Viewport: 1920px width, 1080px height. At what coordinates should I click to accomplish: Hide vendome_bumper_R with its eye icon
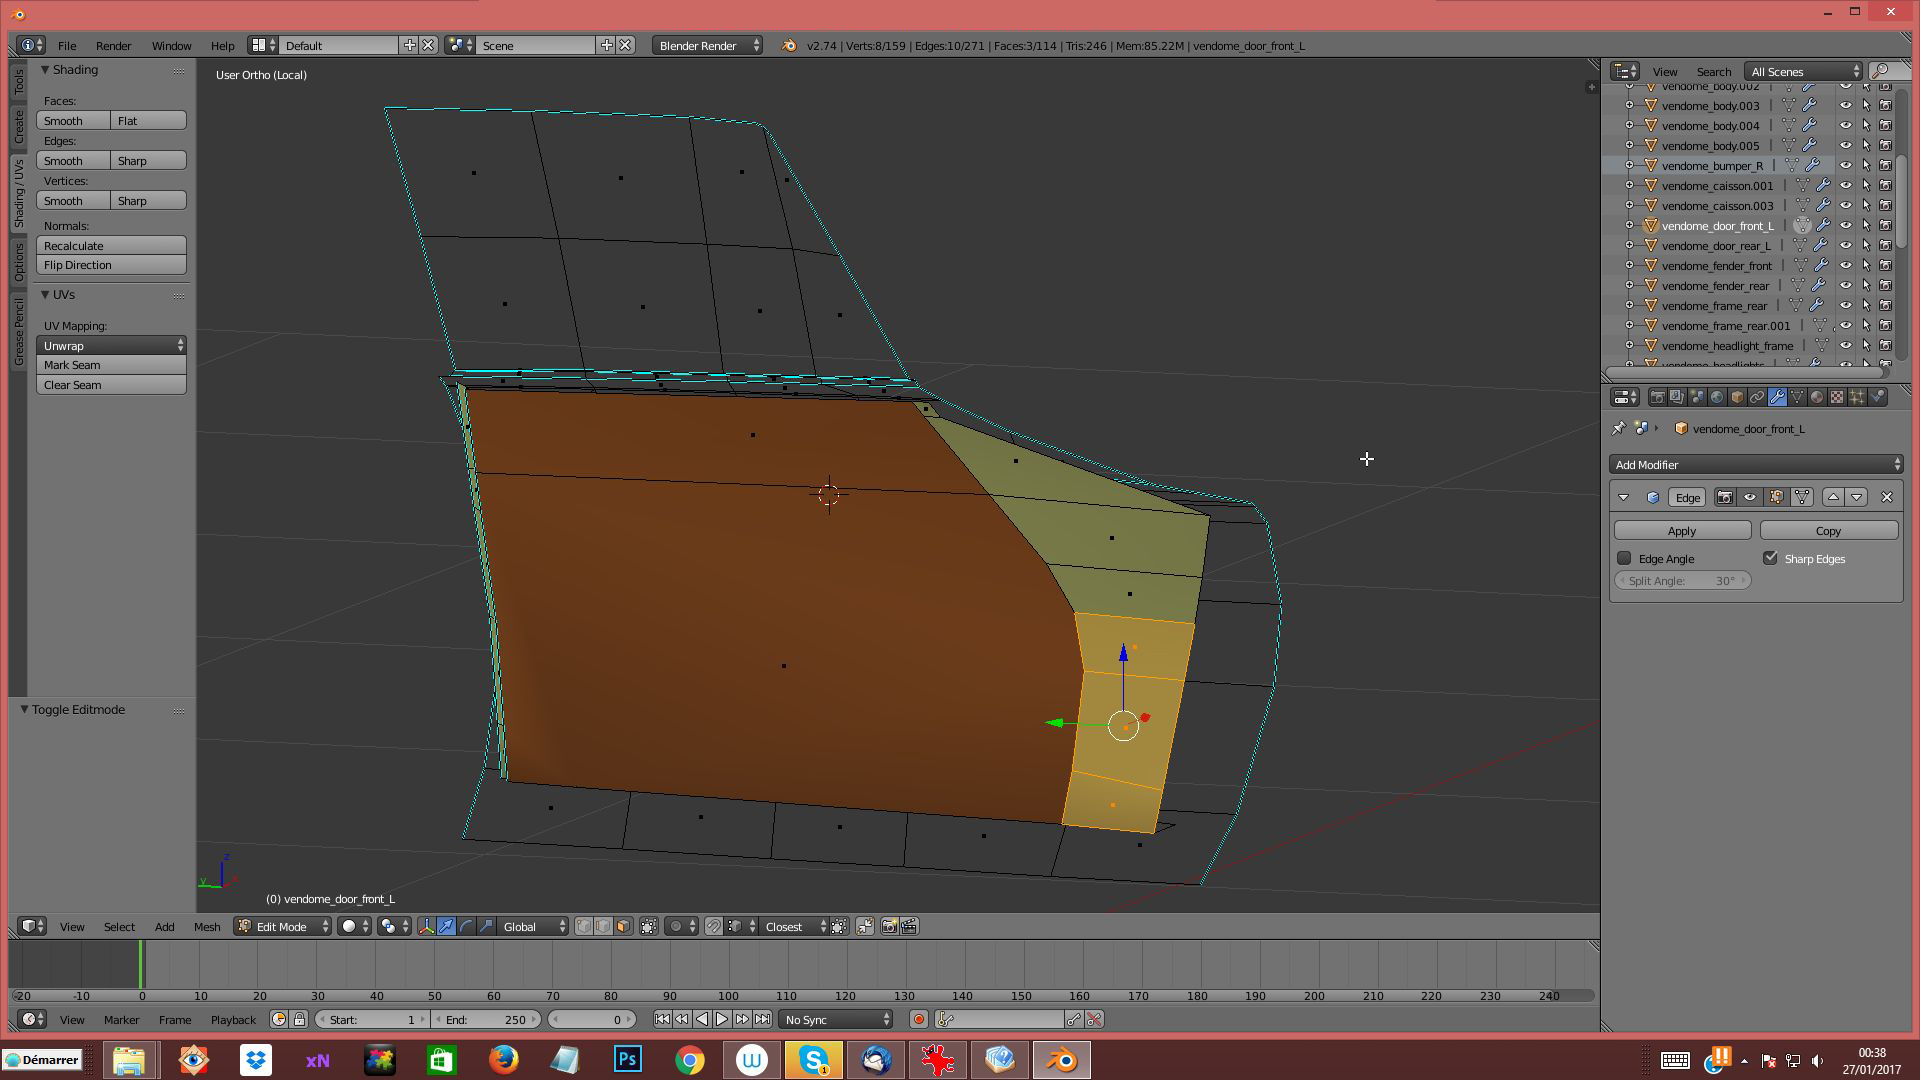click(x=1846, y=165)
